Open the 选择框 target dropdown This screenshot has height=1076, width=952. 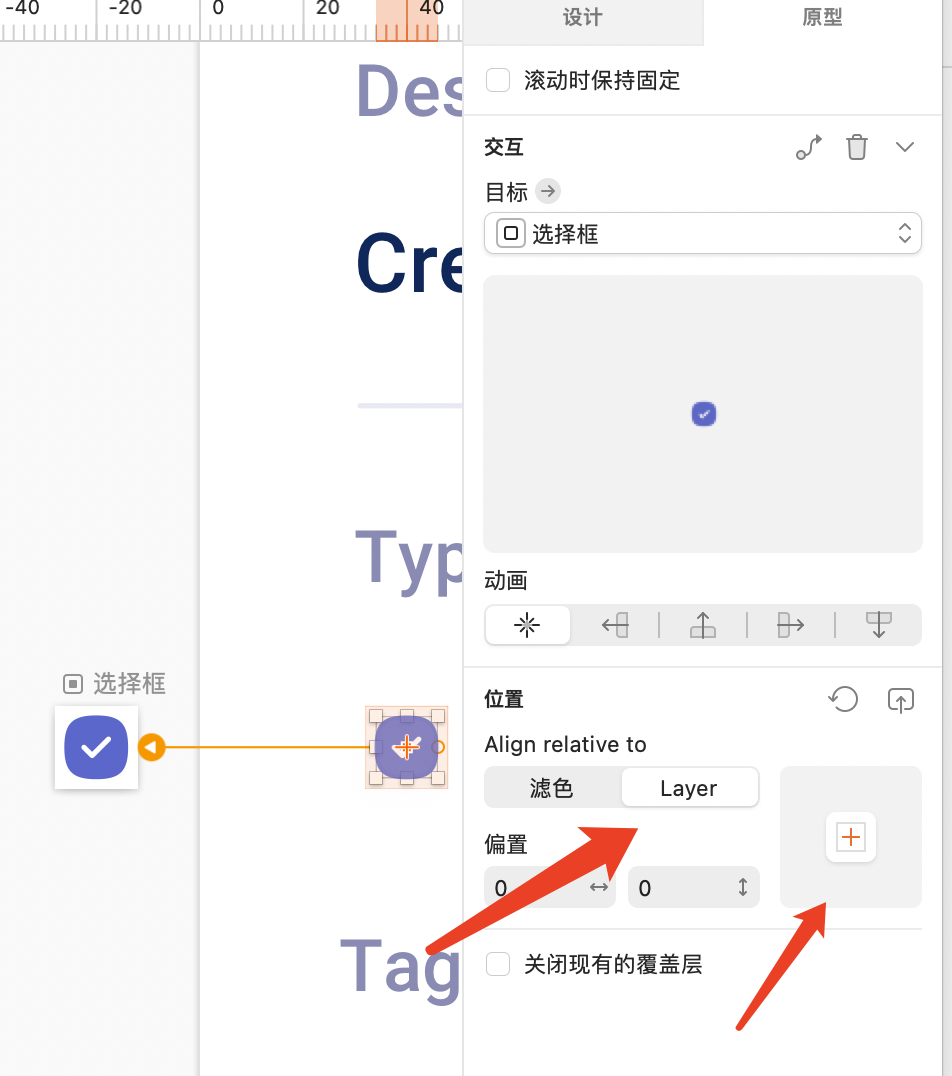[x=702, y=233]
